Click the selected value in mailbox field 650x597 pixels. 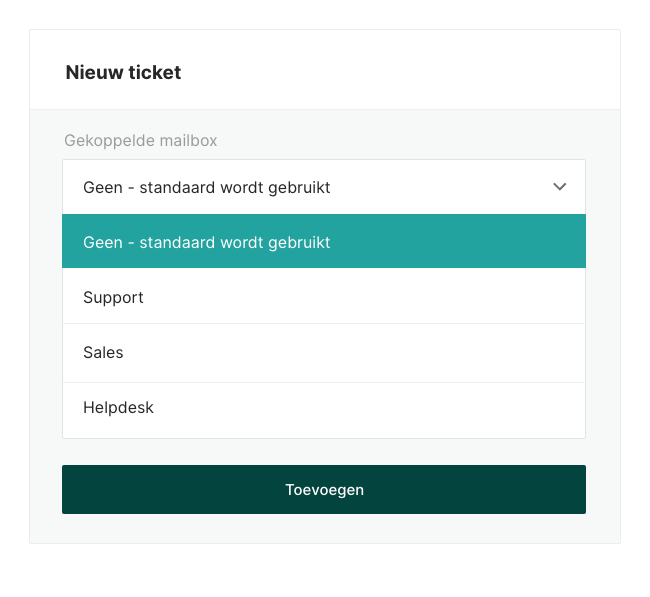(x=207, y=187)
